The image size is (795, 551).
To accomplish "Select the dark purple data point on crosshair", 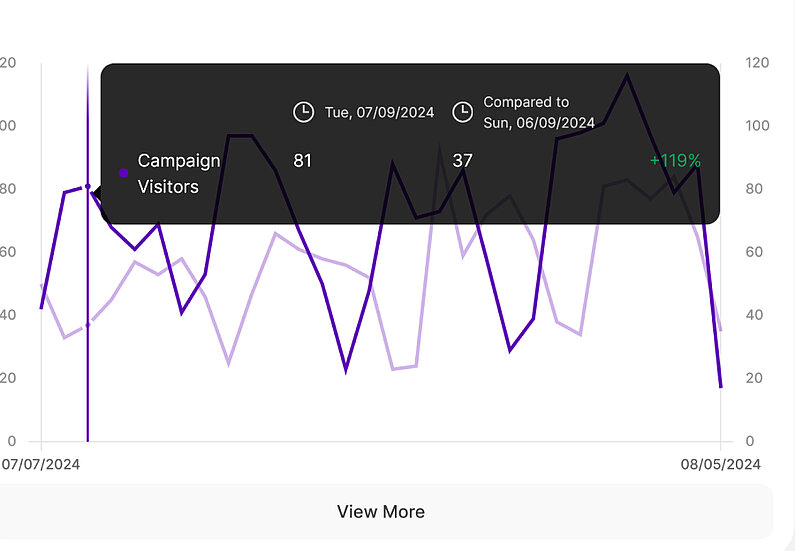I will pos(88,186).
